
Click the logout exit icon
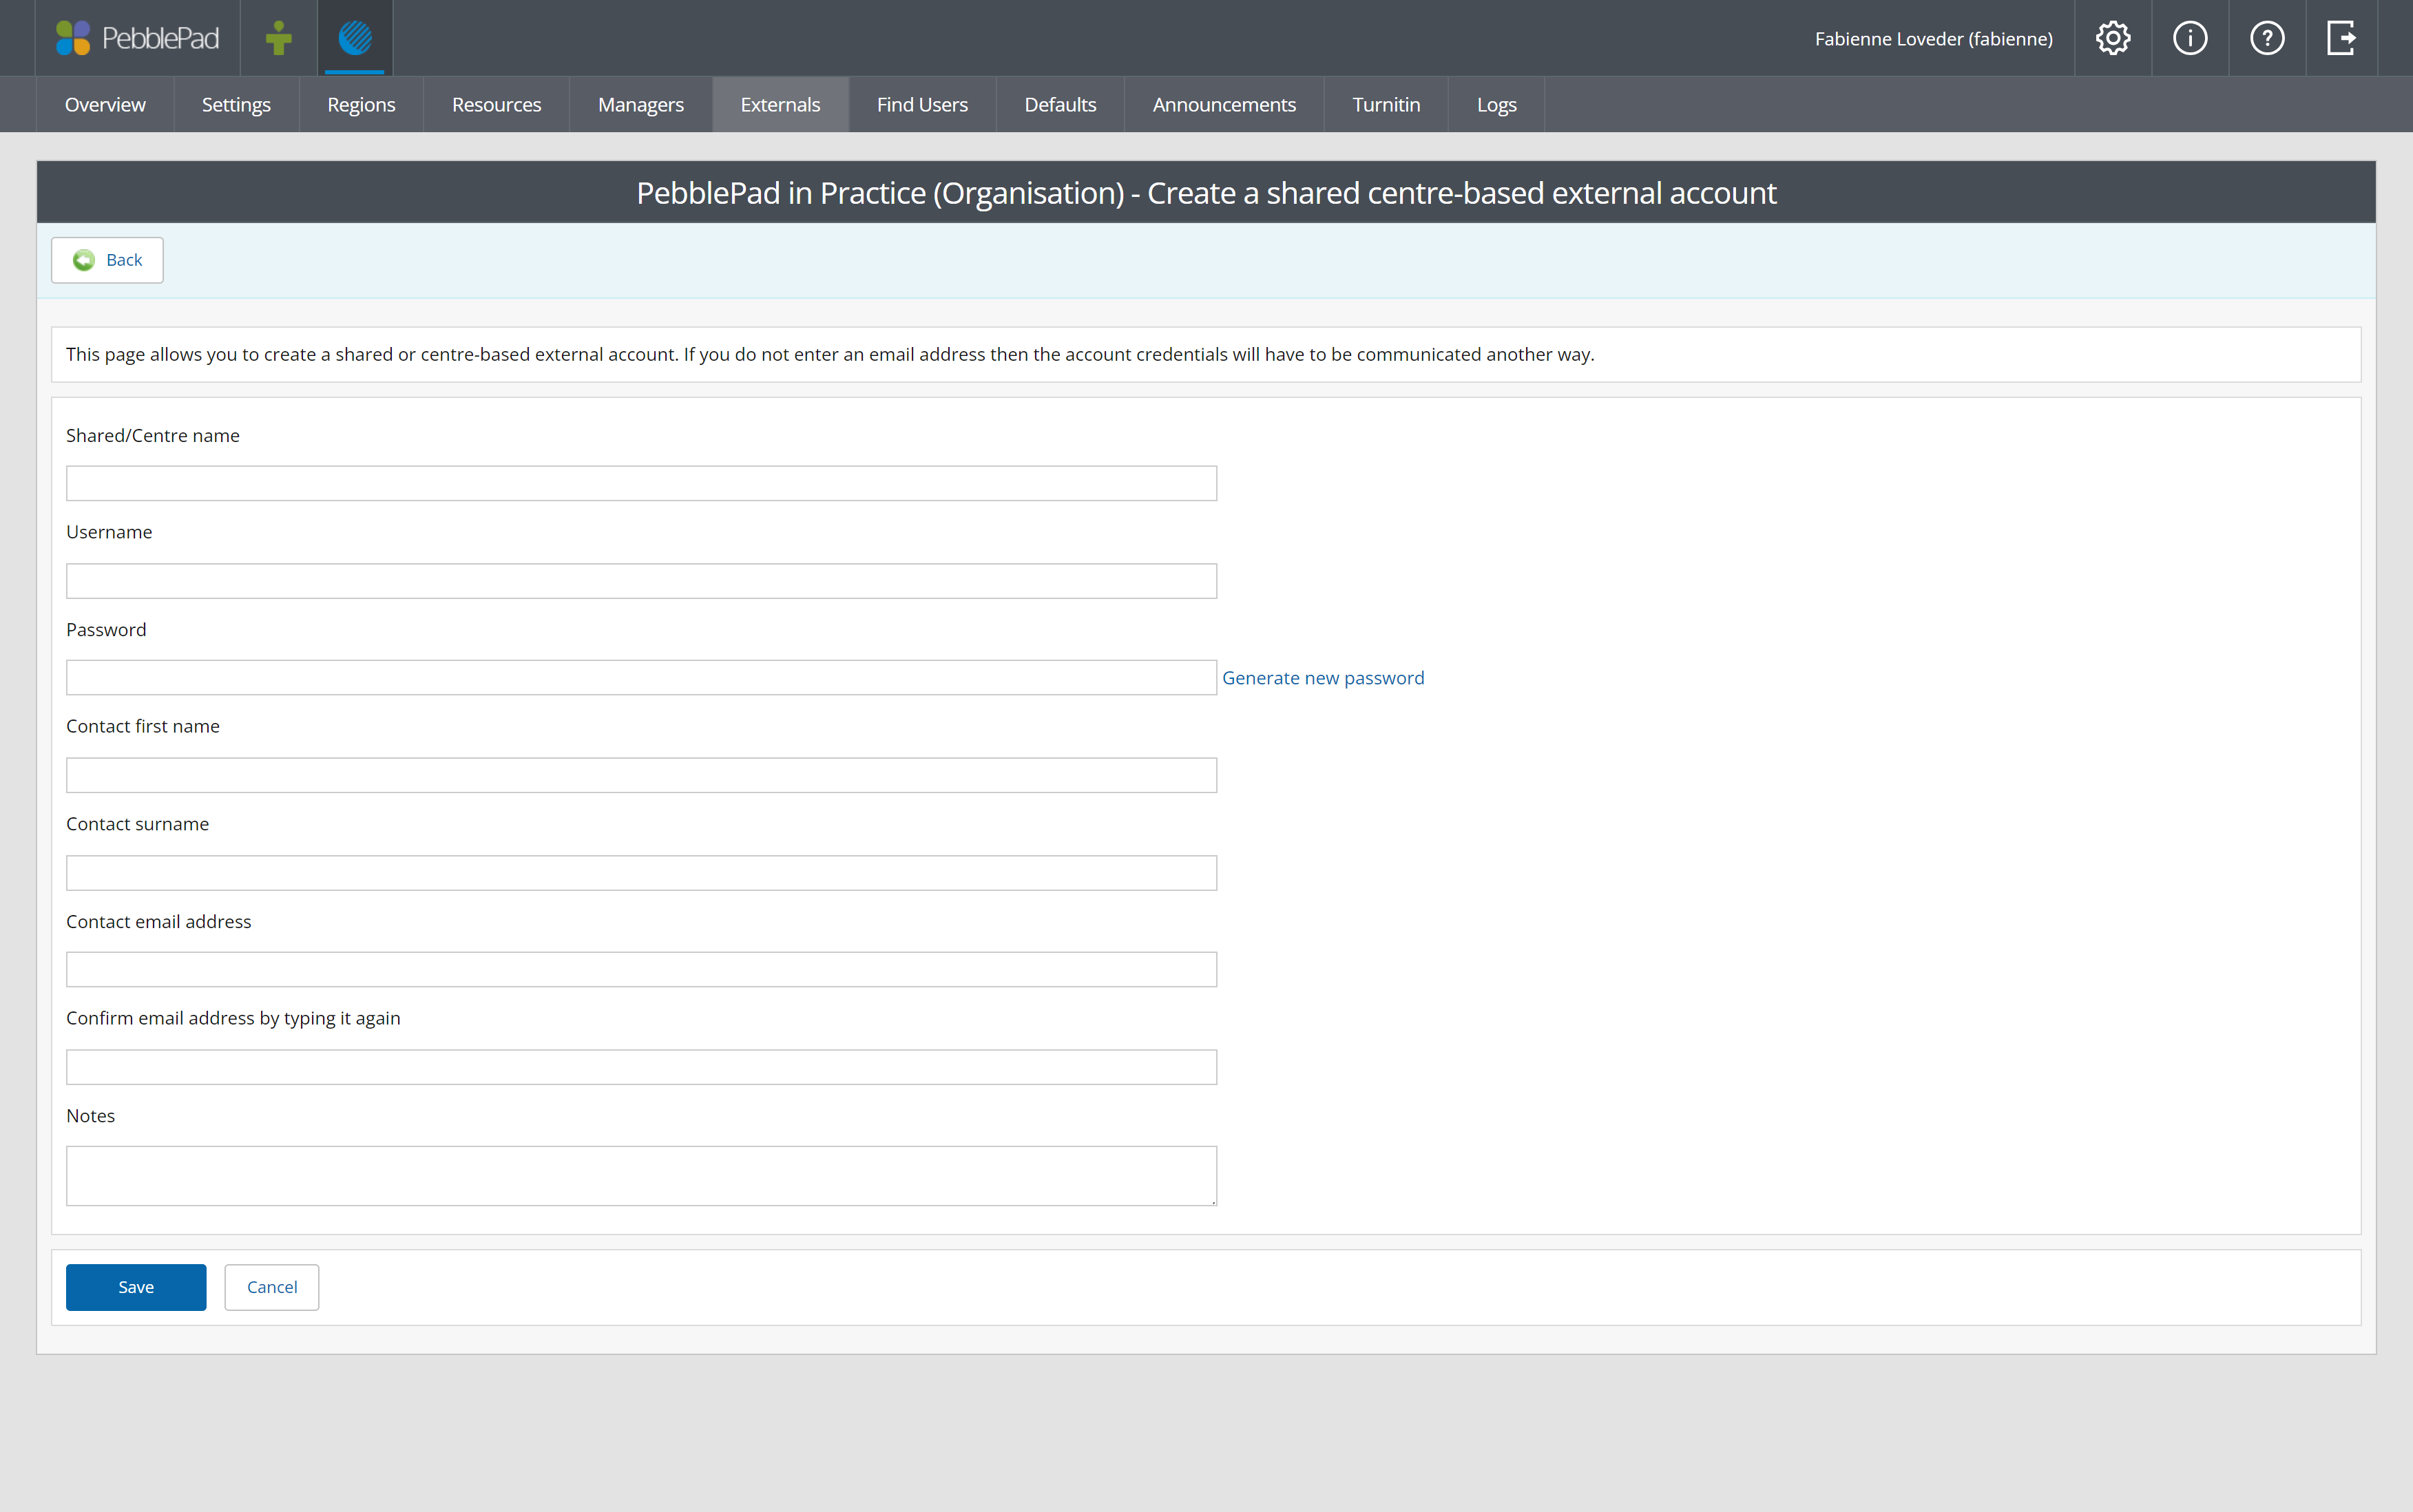(2342, 38)
